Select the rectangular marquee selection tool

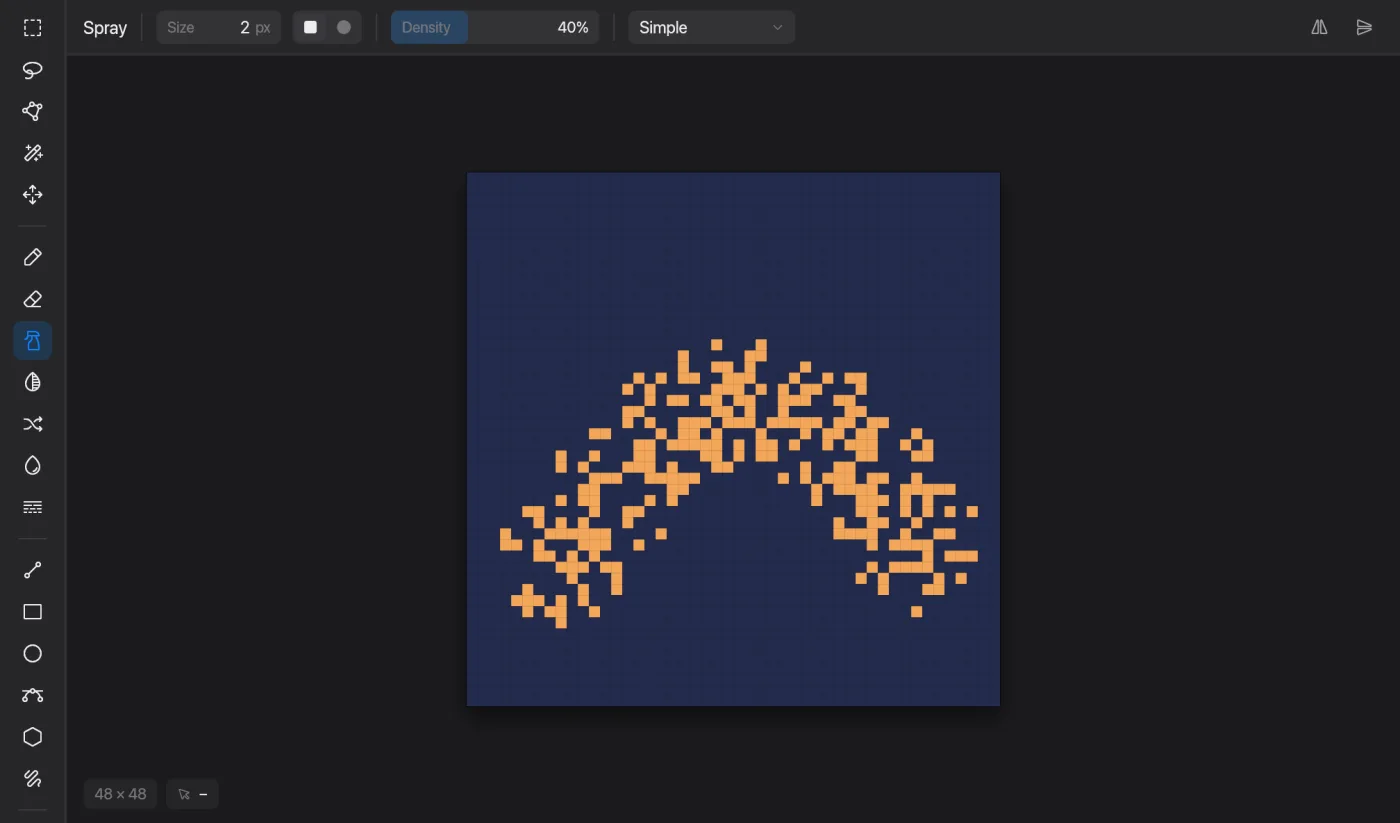point(33,28)
